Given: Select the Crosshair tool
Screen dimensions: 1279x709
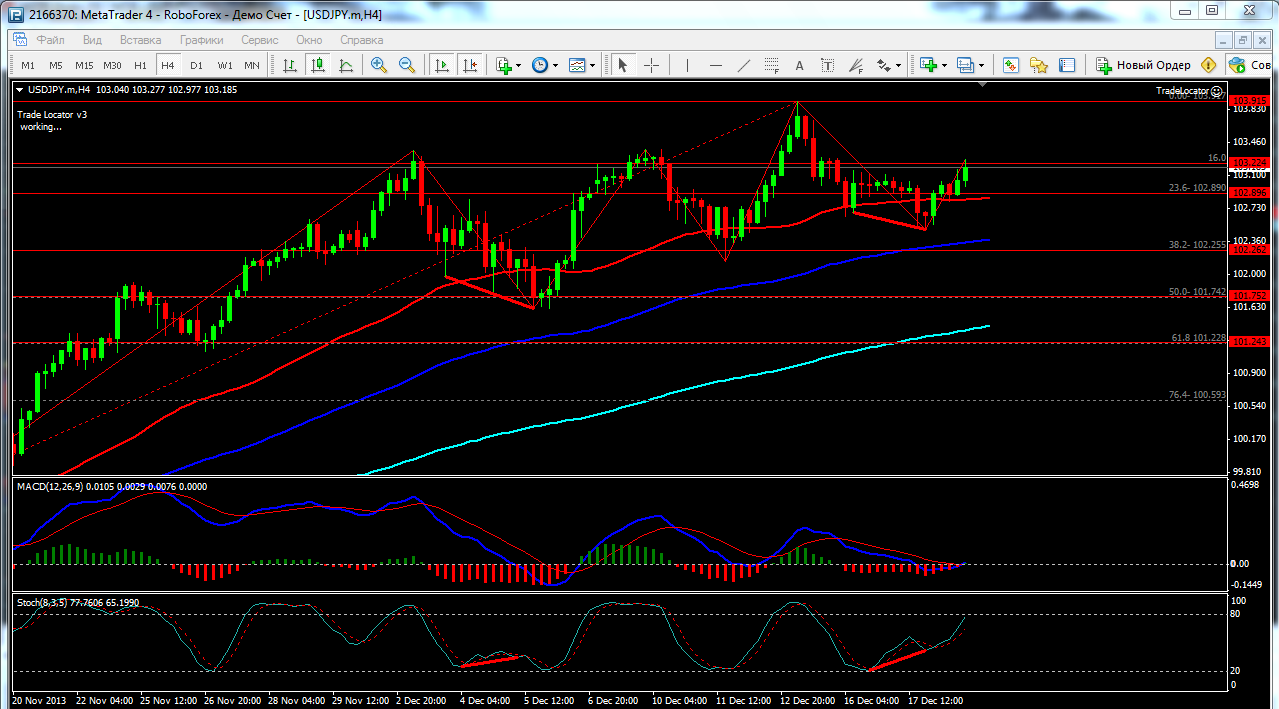Looking at the screenshot, I should point(651,65).
